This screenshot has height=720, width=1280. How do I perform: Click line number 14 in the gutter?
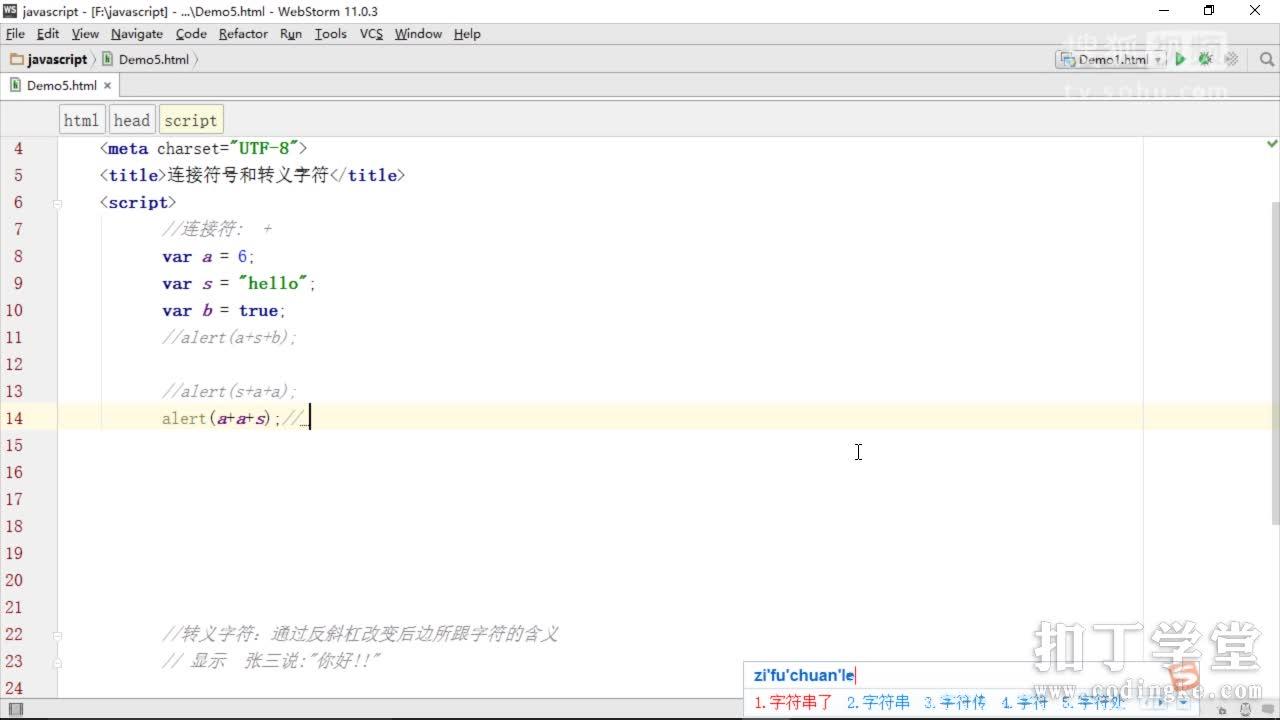15,418
